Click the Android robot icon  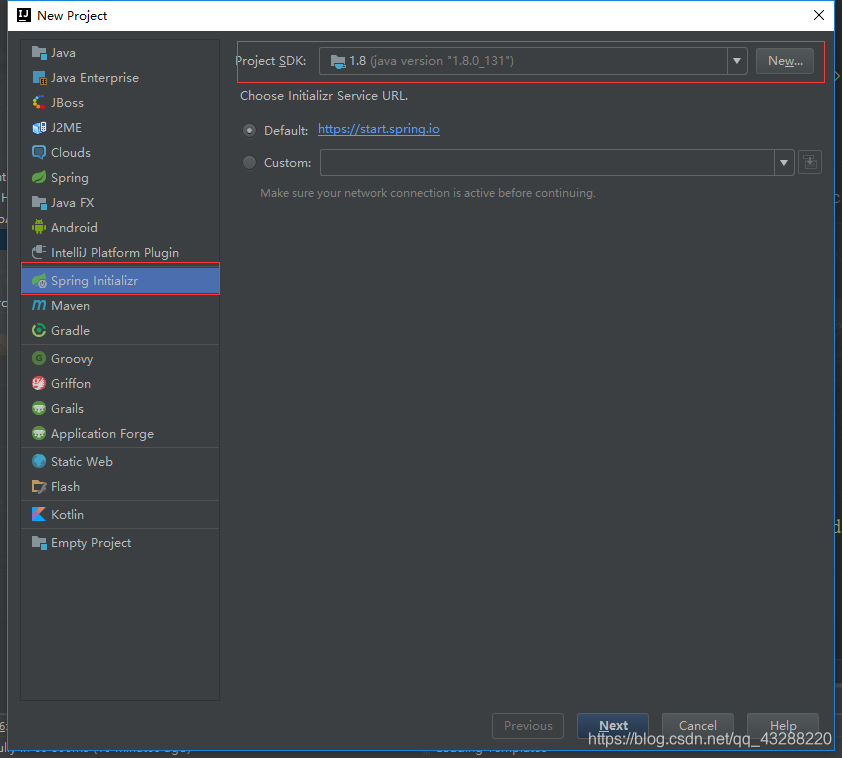(39, 228)
